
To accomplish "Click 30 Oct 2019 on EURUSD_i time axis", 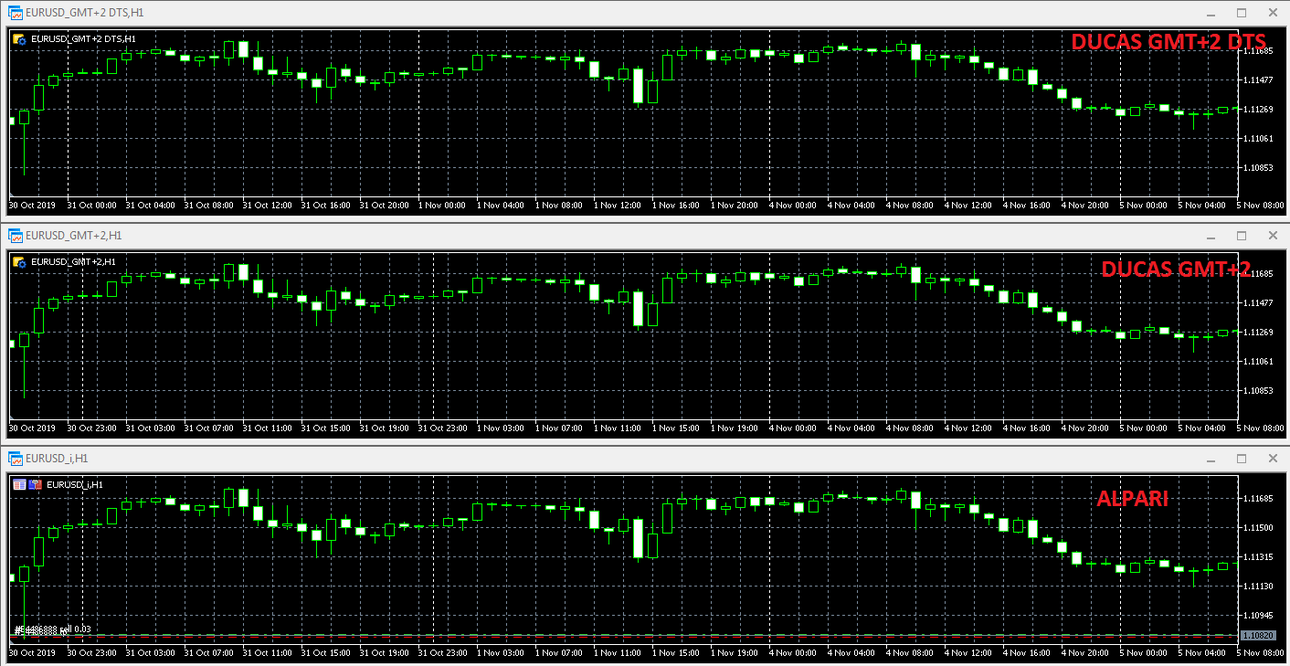I will [33, 651].
